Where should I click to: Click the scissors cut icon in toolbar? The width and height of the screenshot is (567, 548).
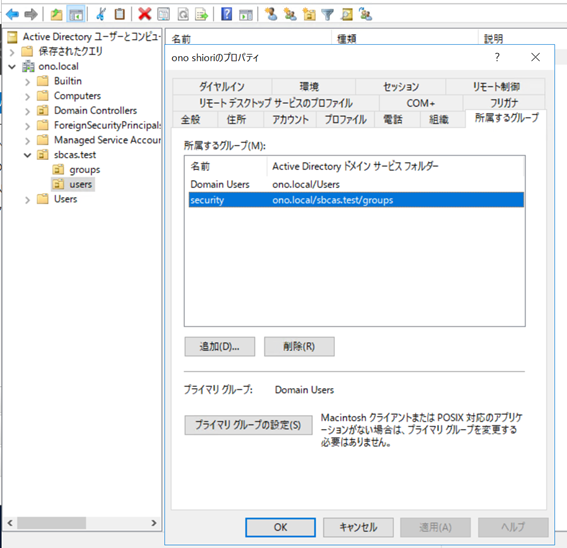tap(101, 14)
